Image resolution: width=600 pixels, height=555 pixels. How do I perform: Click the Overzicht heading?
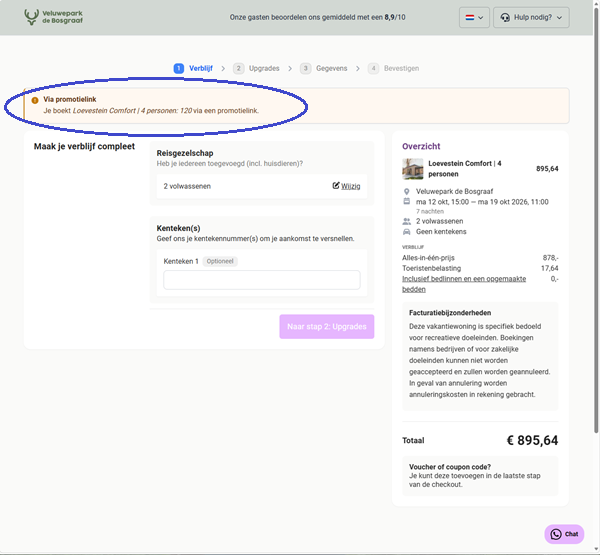tap(421, 146)
